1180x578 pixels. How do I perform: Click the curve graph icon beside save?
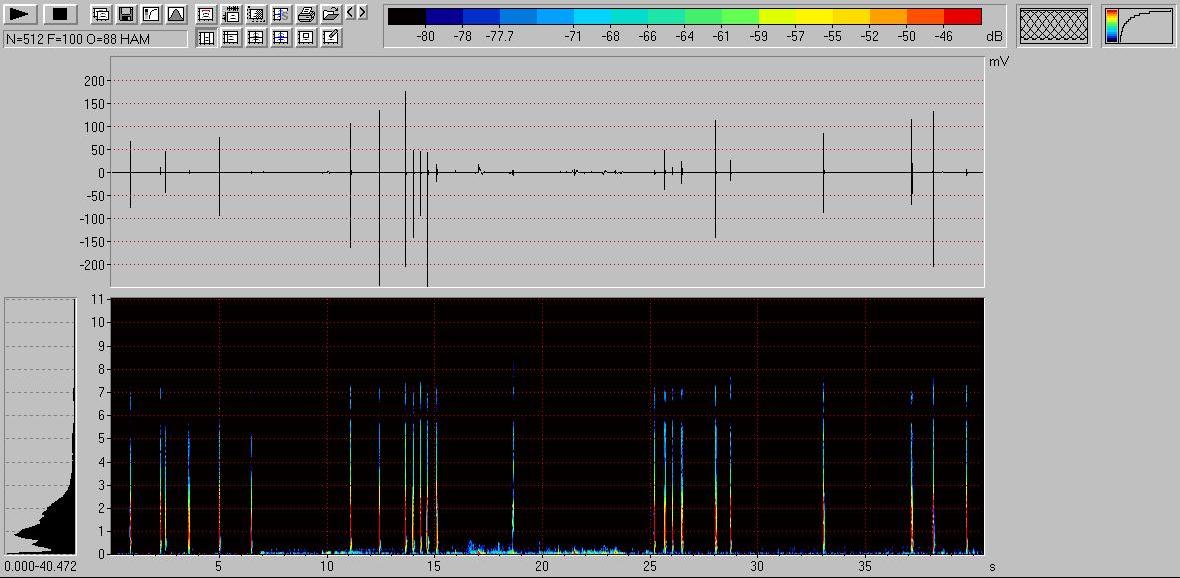151,14
